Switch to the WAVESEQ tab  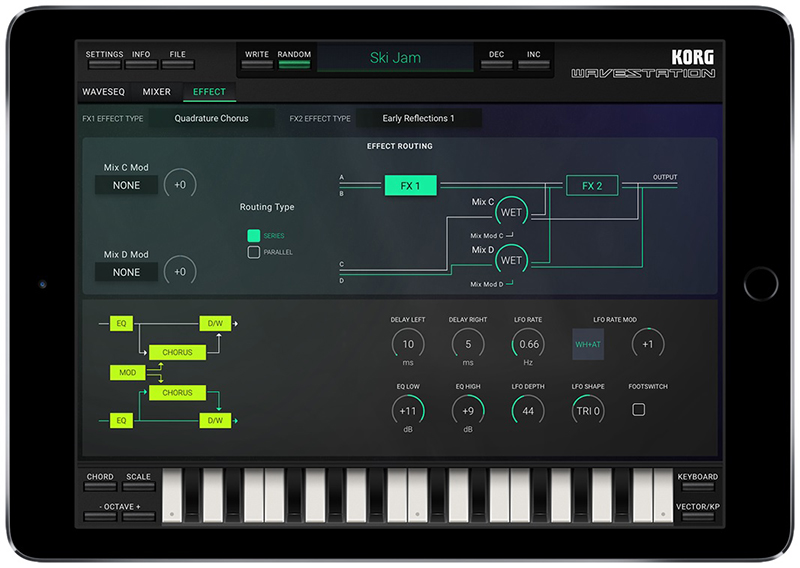click(x=104, y=92)
